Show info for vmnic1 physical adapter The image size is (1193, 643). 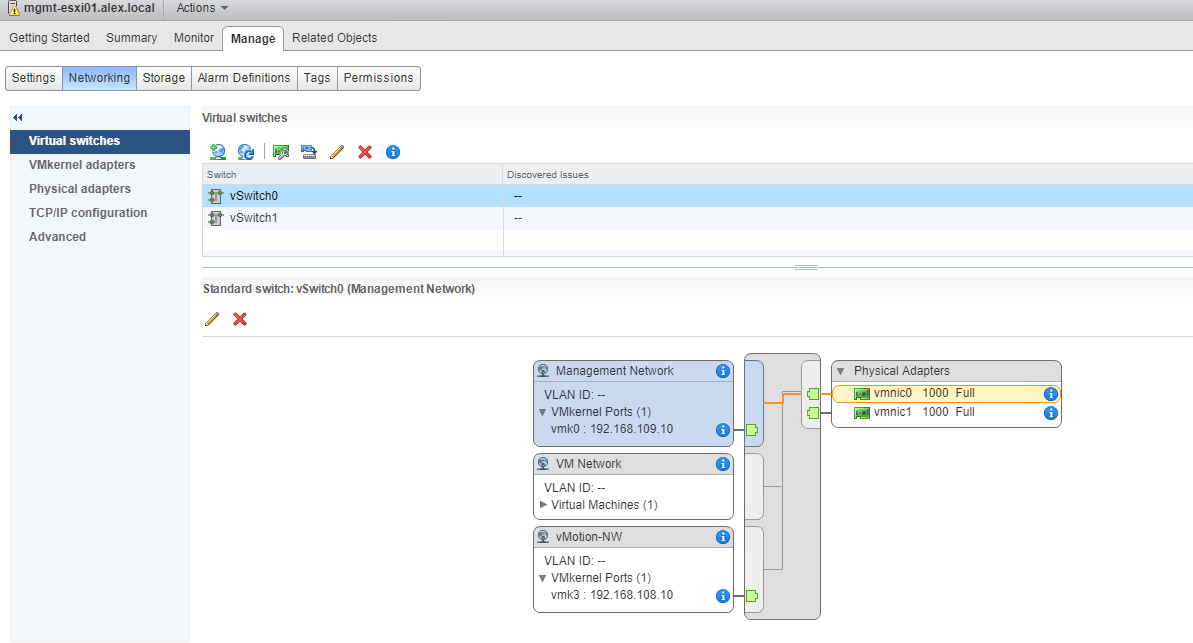(x=1051, y=413)
